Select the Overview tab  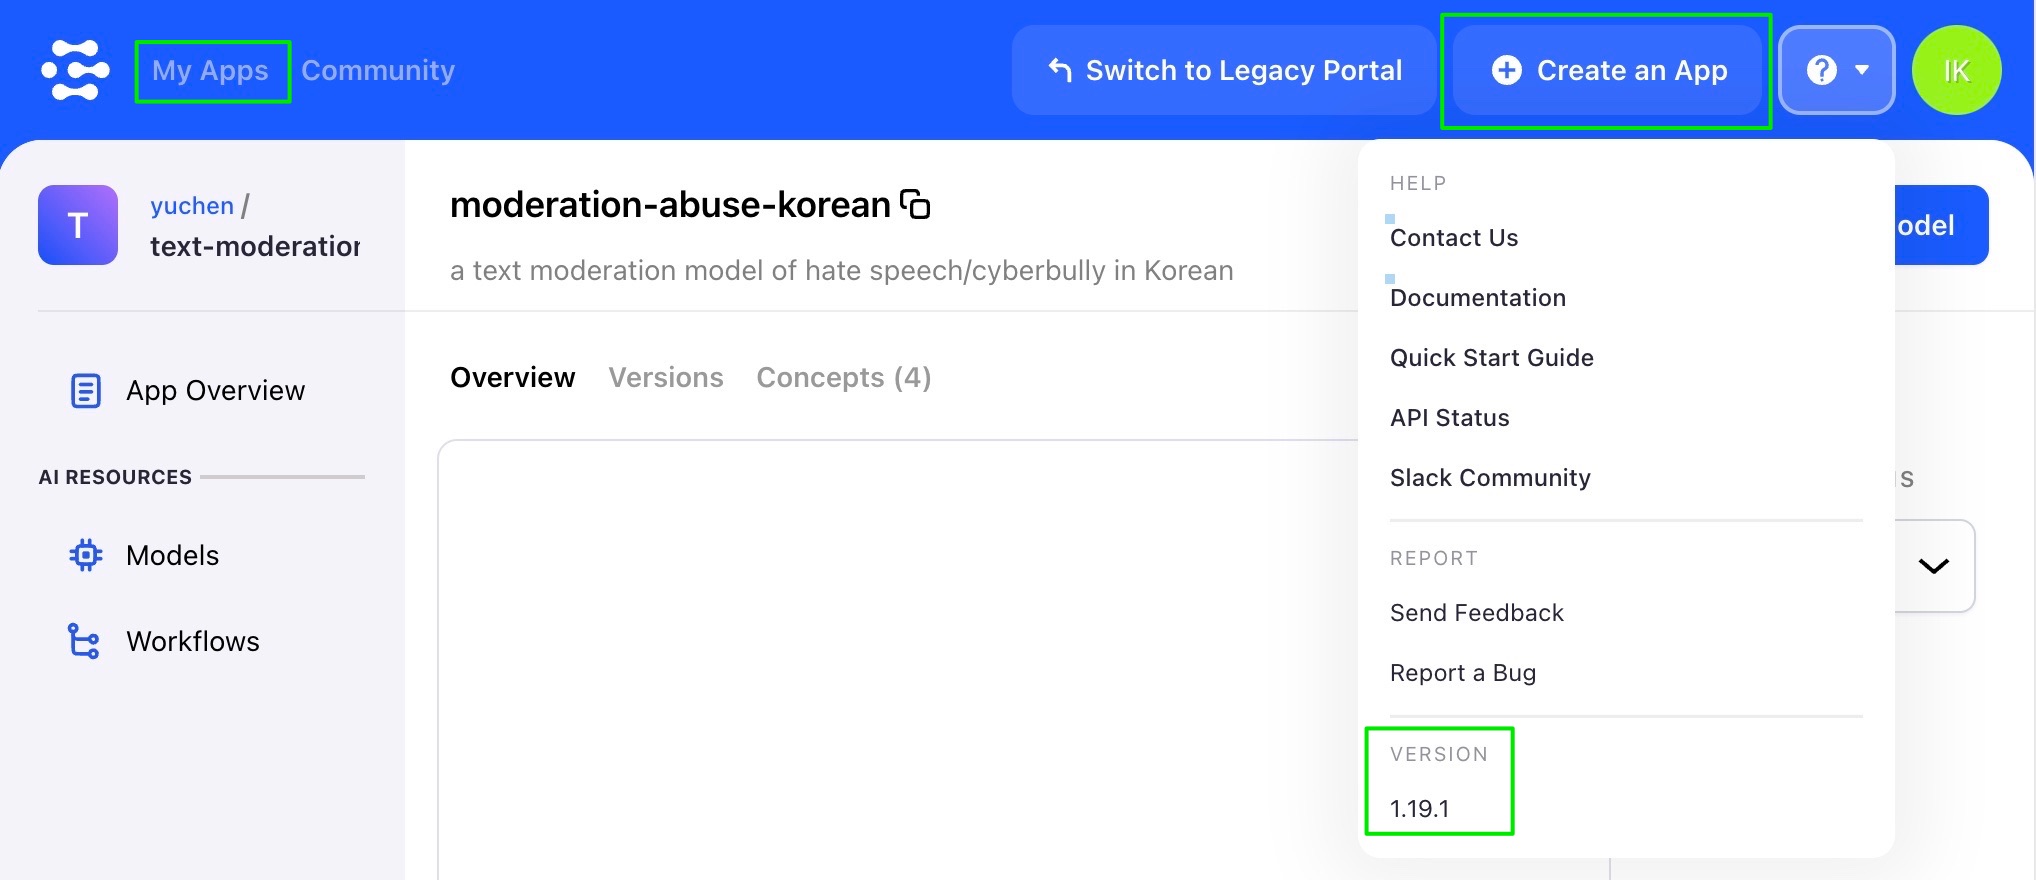click(512, 377)
